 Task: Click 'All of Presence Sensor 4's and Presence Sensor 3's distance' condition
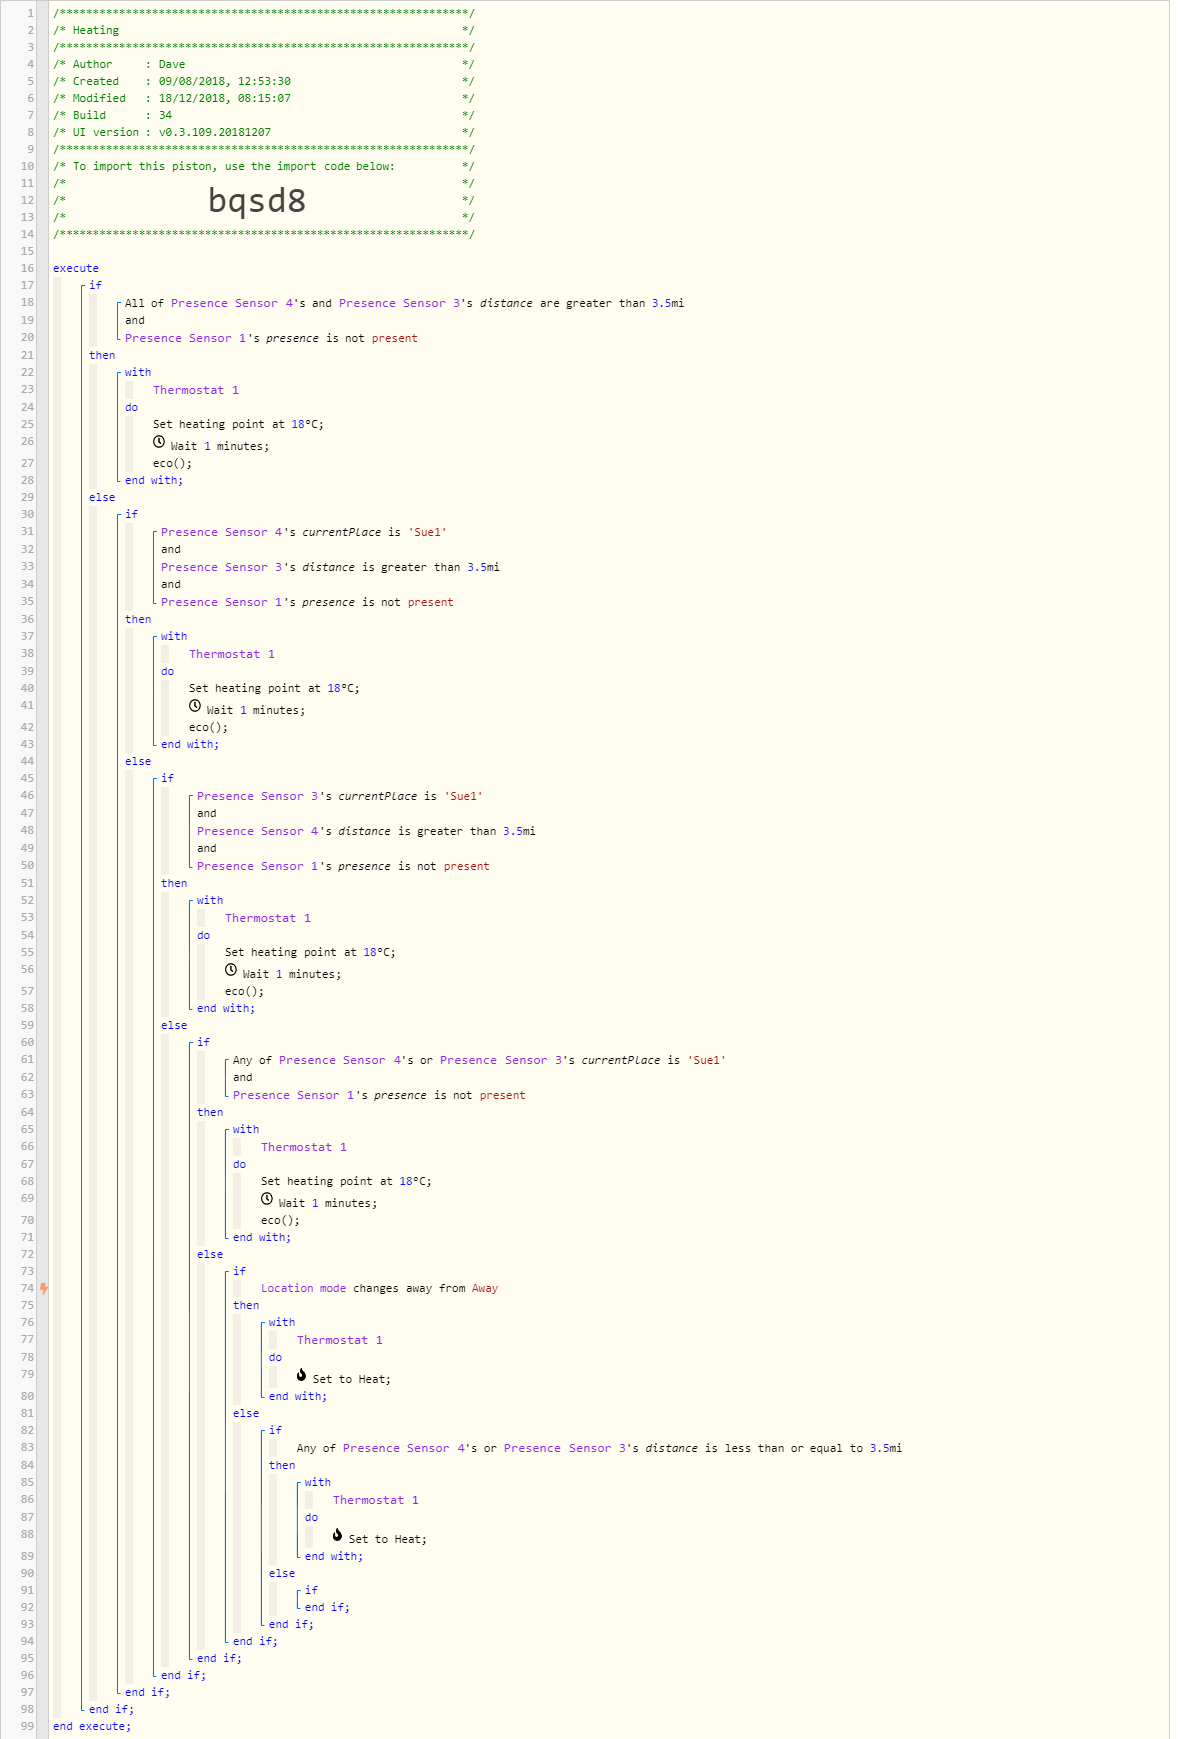(405, 303)
